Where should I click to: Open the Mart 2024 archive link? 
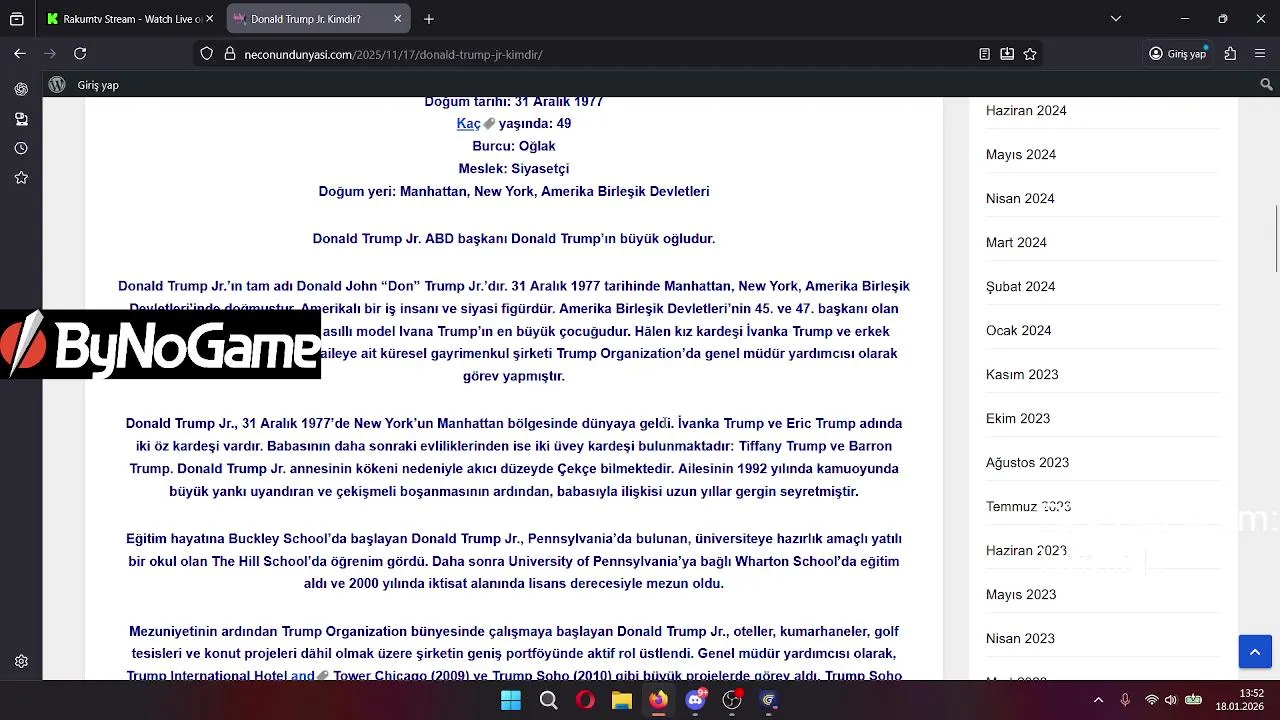(1016, 242)
